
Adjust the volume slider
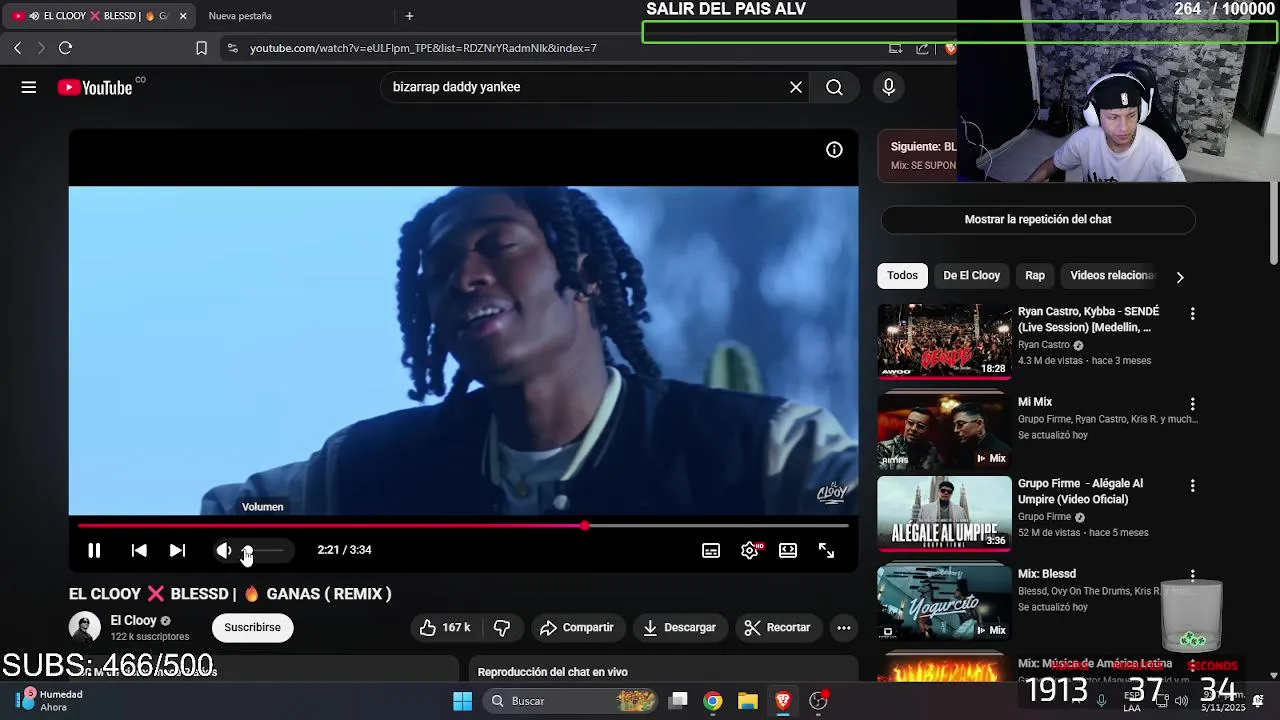pyautogui.click(x=263, y=550)
